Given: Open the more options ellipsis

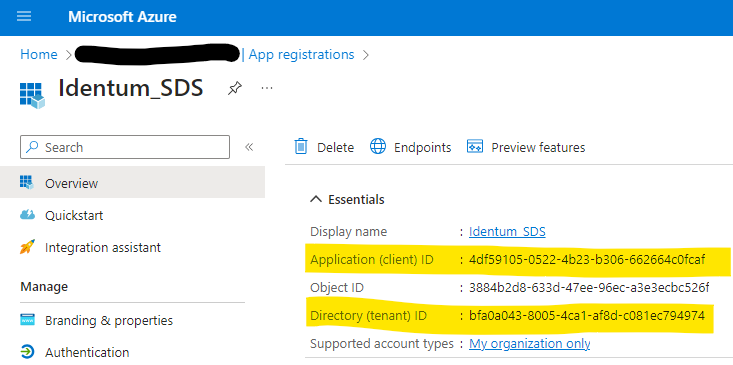Looking at the screenshot, I should click(267, 87).
